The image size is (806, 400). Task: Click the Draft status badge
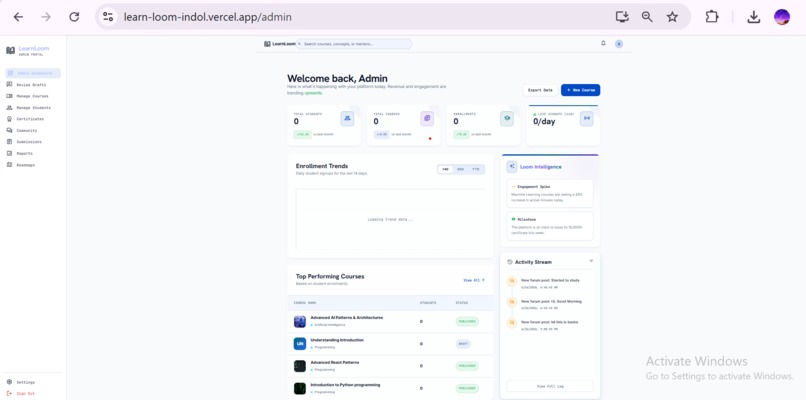[463, 344]
